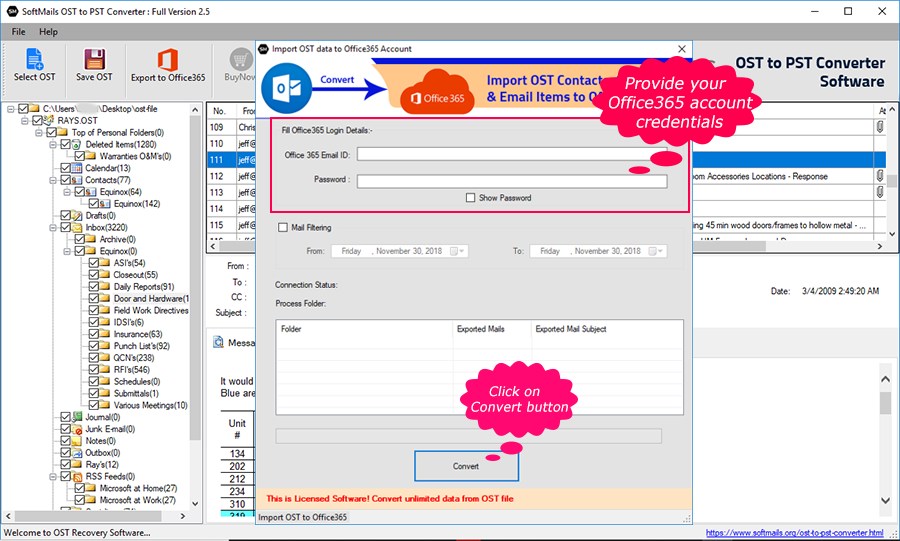The height and width of the screenshot is (541, 900).
Task: Uncheck the Microsoft at Home(27) checkbox
Action: 80,488
